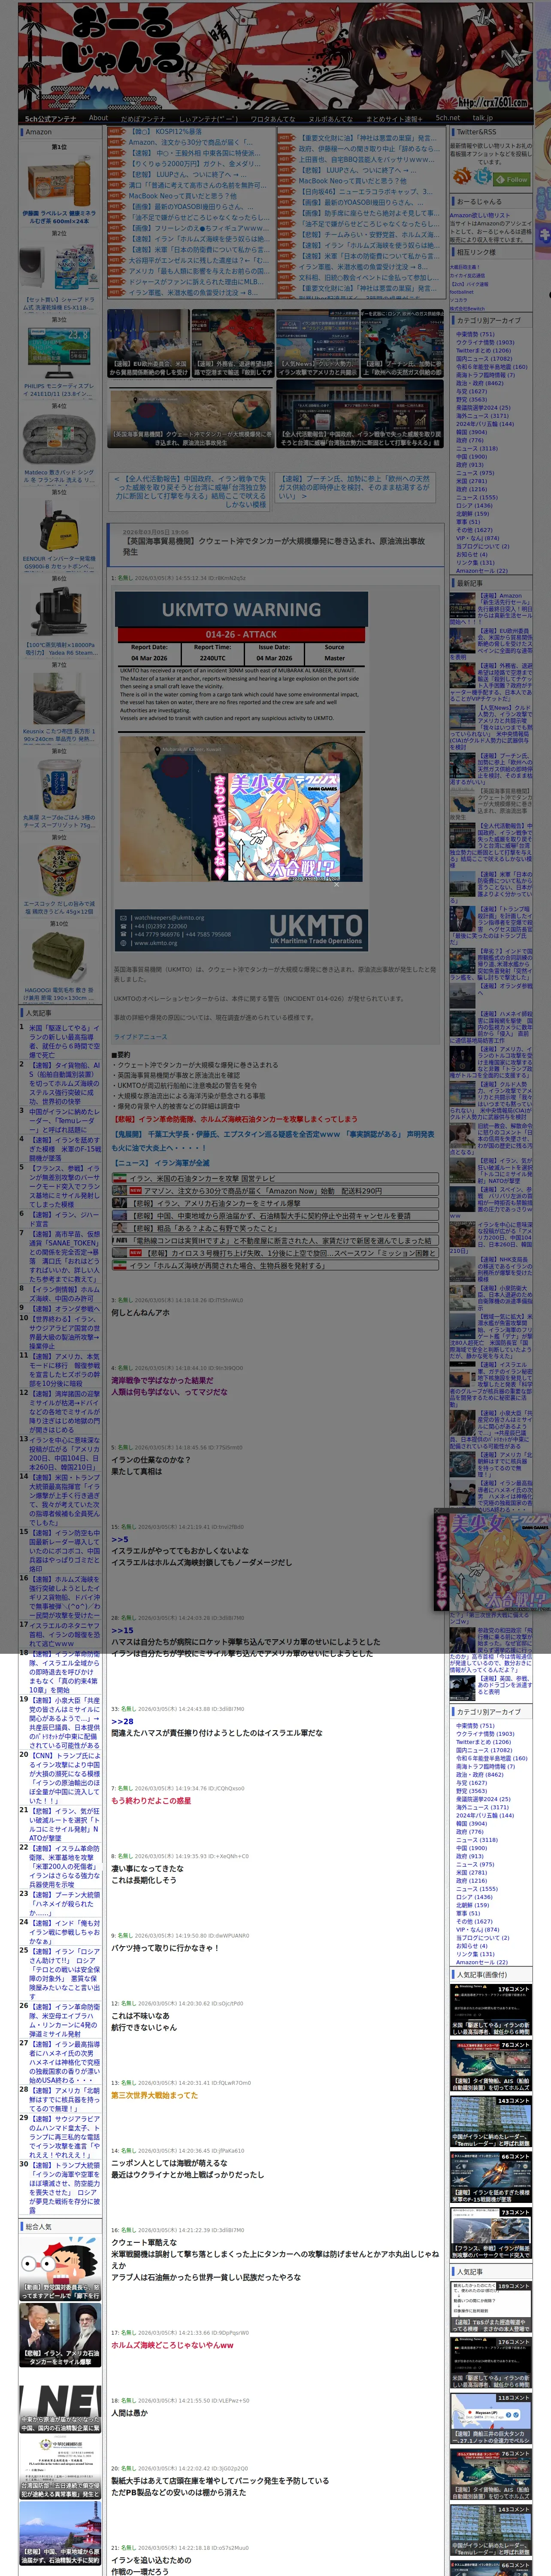This screenshot has width=551, height=2576.
Task: Open 5ch公式アンテナ in the navigation bar
Action: 50,118
